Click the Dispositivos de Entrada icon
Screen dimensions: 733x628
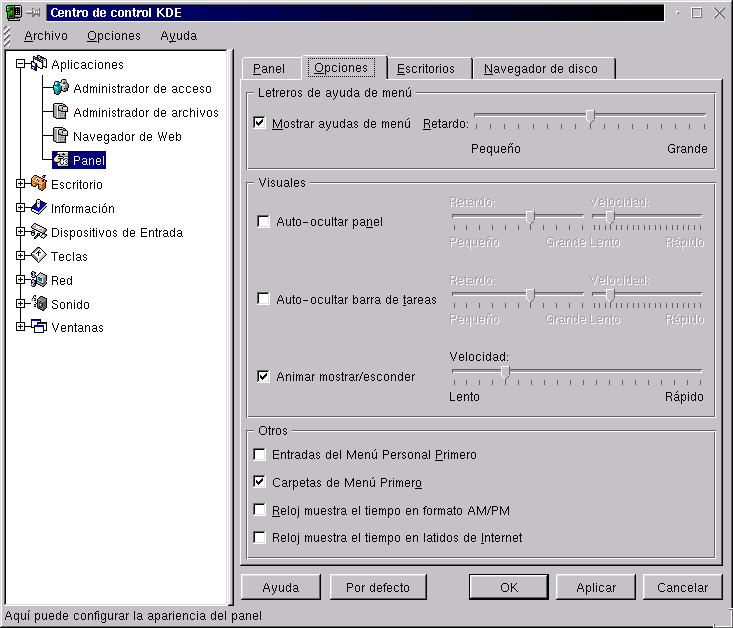pyautogui.click(x=39, y=232)
